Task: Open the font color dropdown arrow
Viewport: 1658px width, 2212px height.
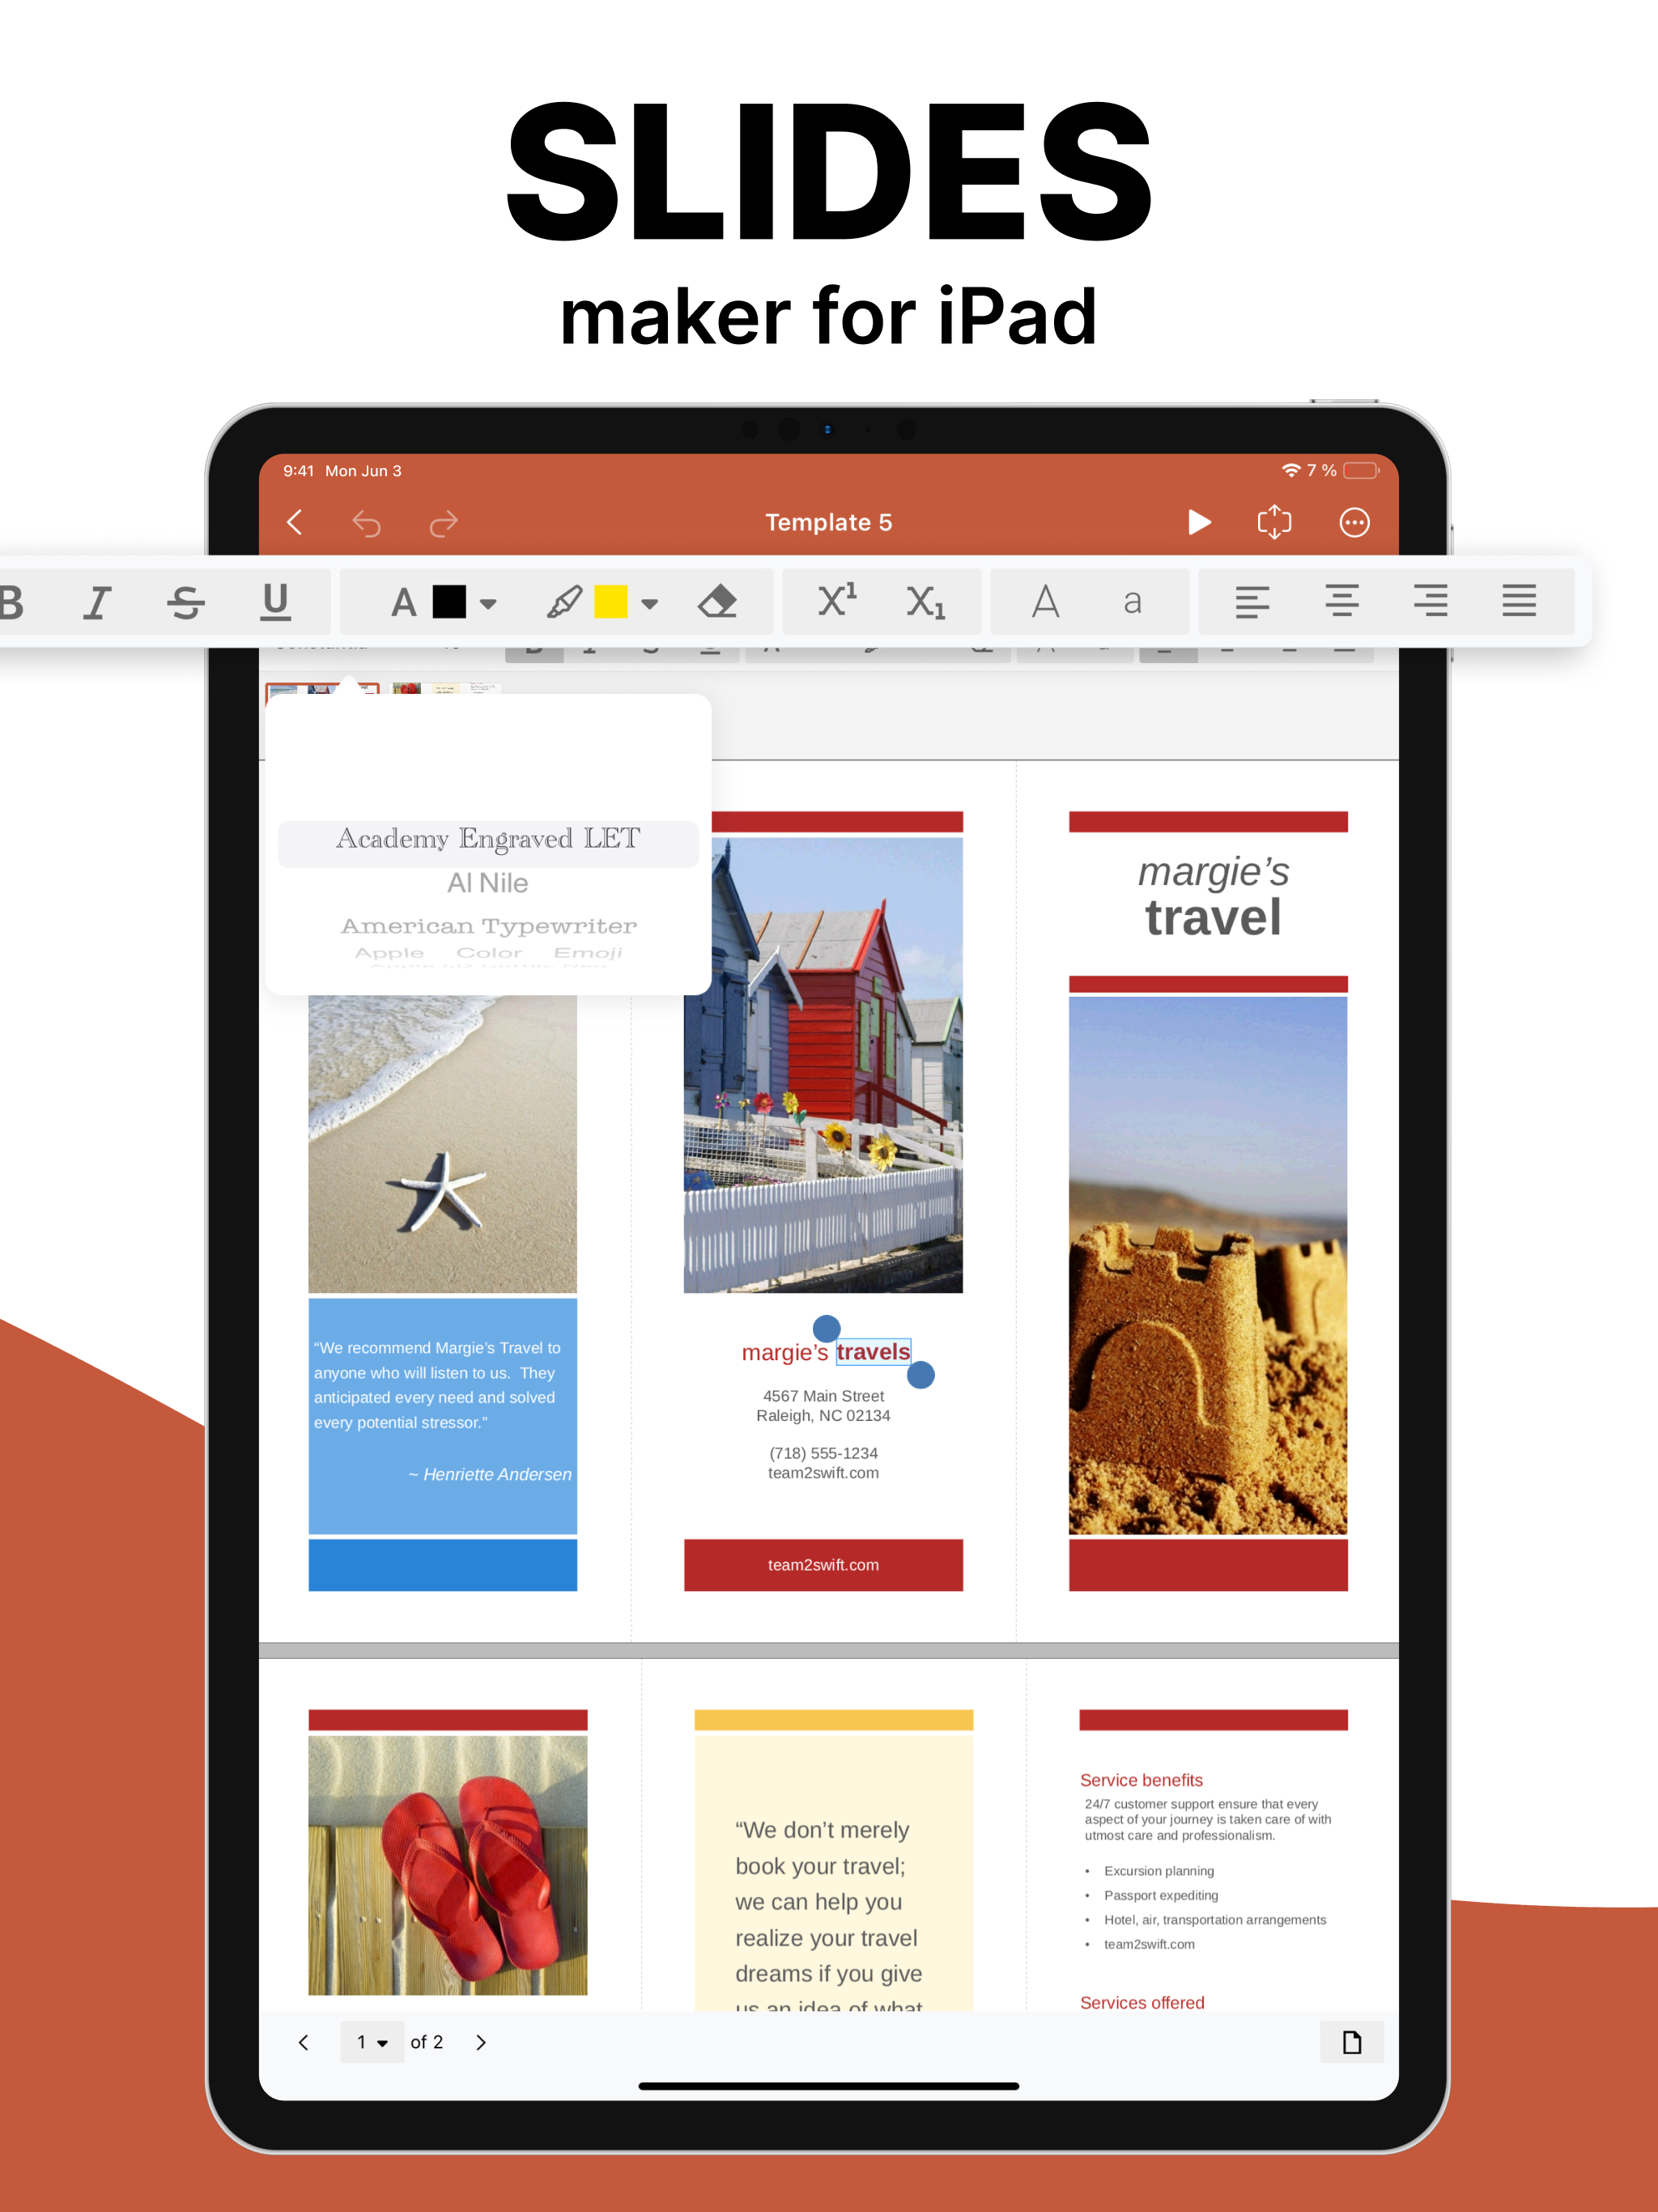Action: [488, 604]
